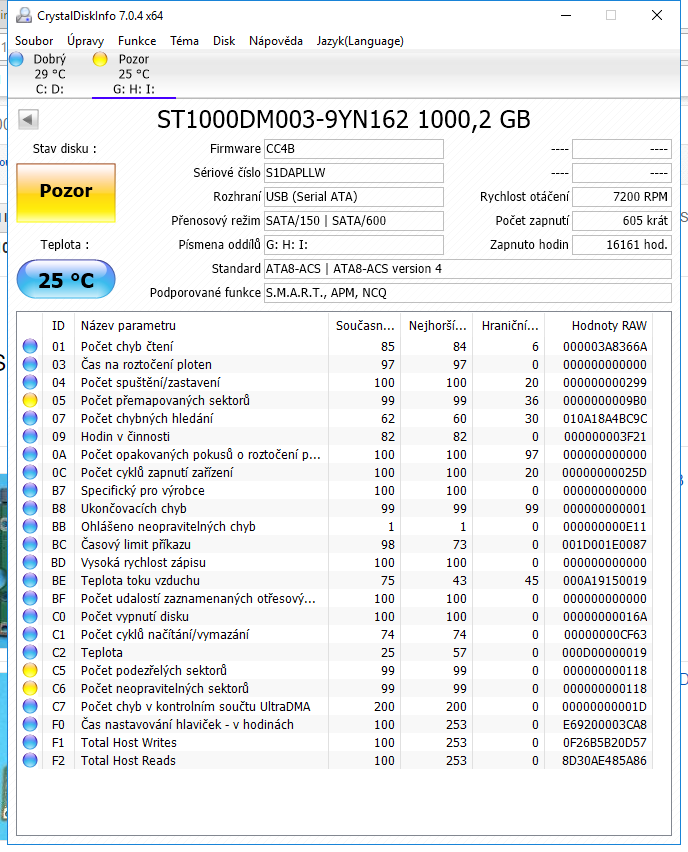688x852 pixels.
Task: Click the 7200 RPM rotation speed field
Action: [622, 197]
